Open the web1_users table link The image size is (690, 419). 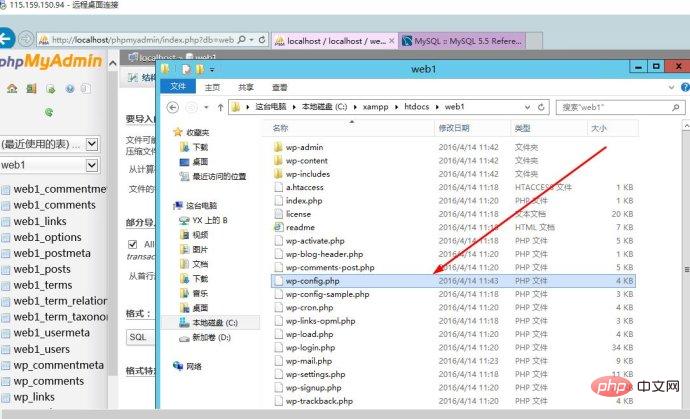pyautogui.click(x=42, y=349)
